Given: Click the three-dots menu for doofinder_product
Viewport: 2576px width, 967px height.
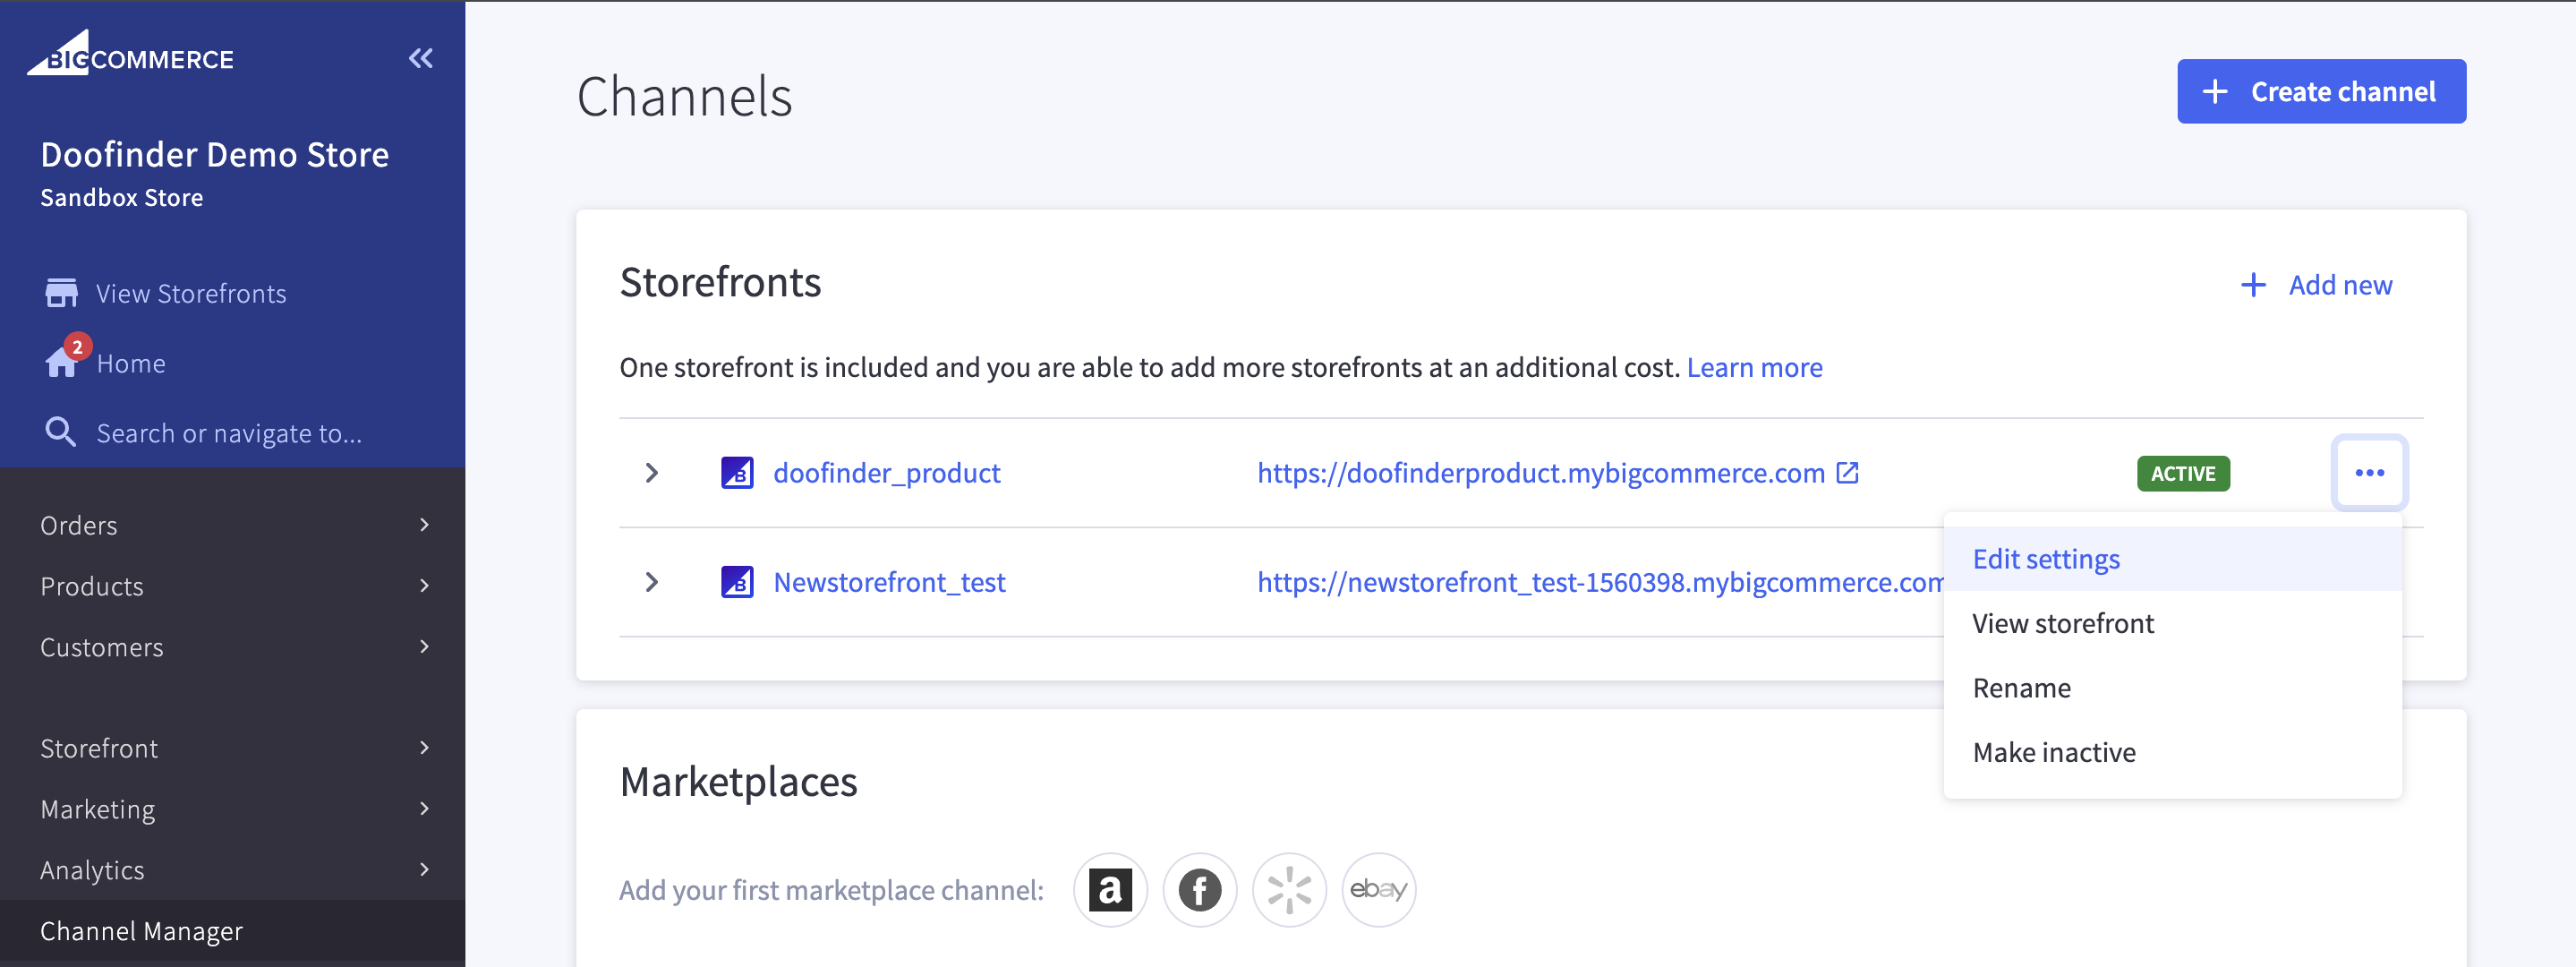Looking at the screenshot, I should tap(2369, 473).
